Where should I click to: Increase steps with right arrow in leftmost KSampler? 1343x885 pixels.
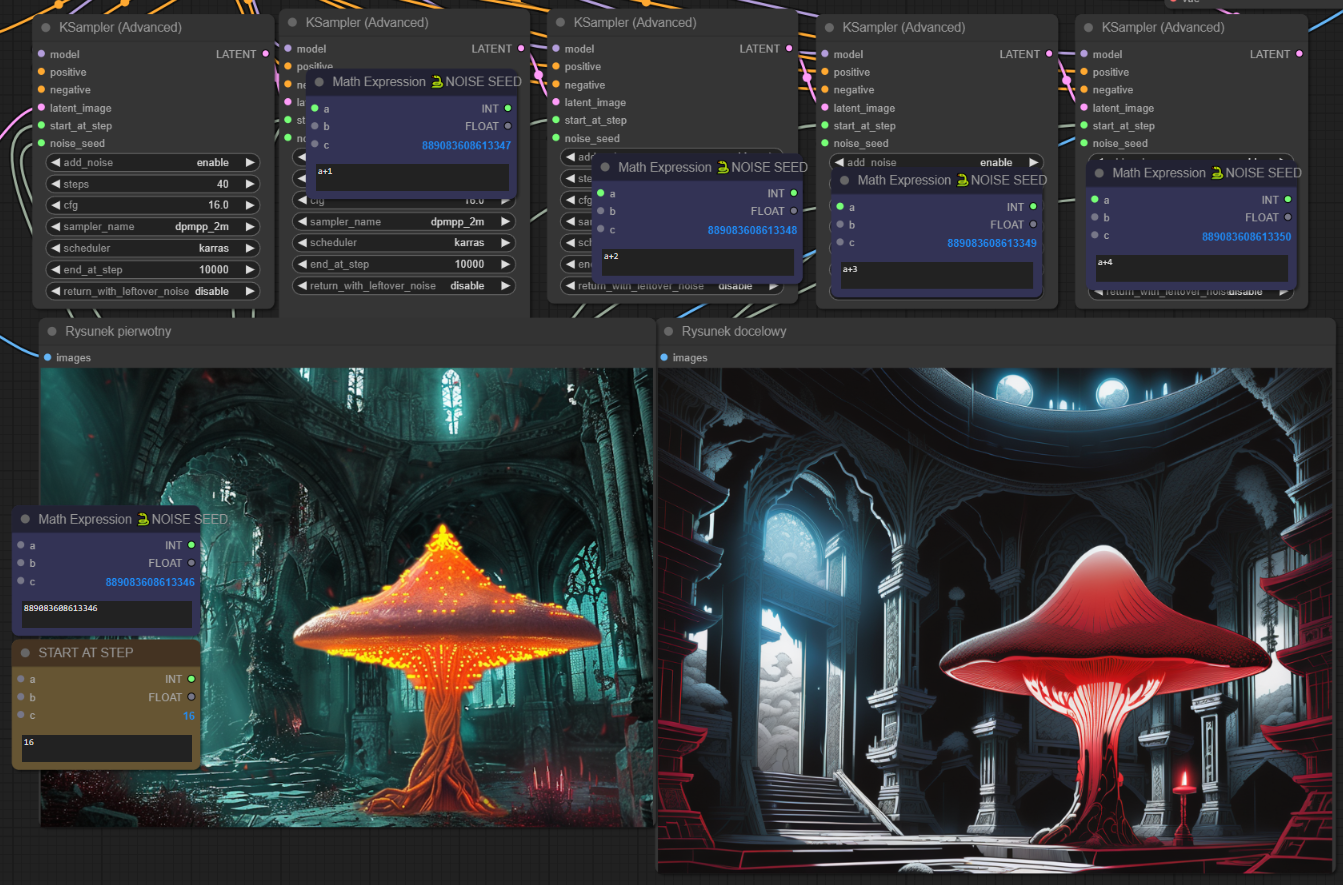pyautogui.click(x=250, y=184)
